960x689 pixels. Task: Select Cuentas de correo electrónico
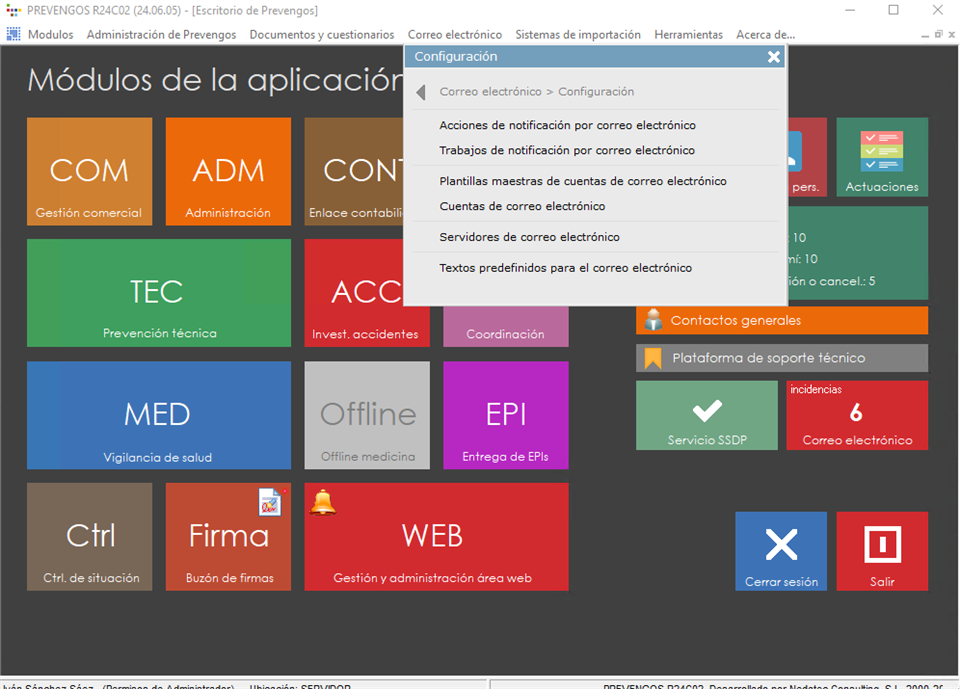[522, 206]
